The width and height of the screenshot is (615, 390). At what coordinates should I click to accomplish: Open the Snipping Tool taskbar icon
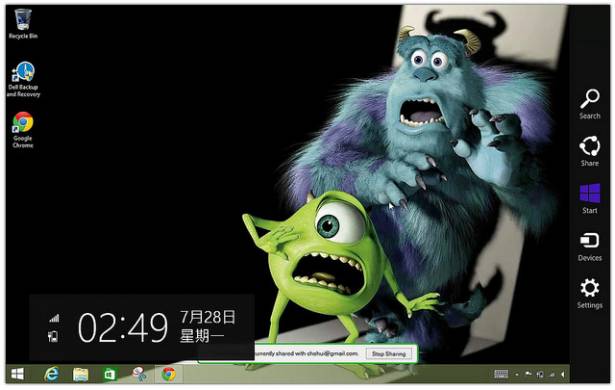[x=139, y=374]
